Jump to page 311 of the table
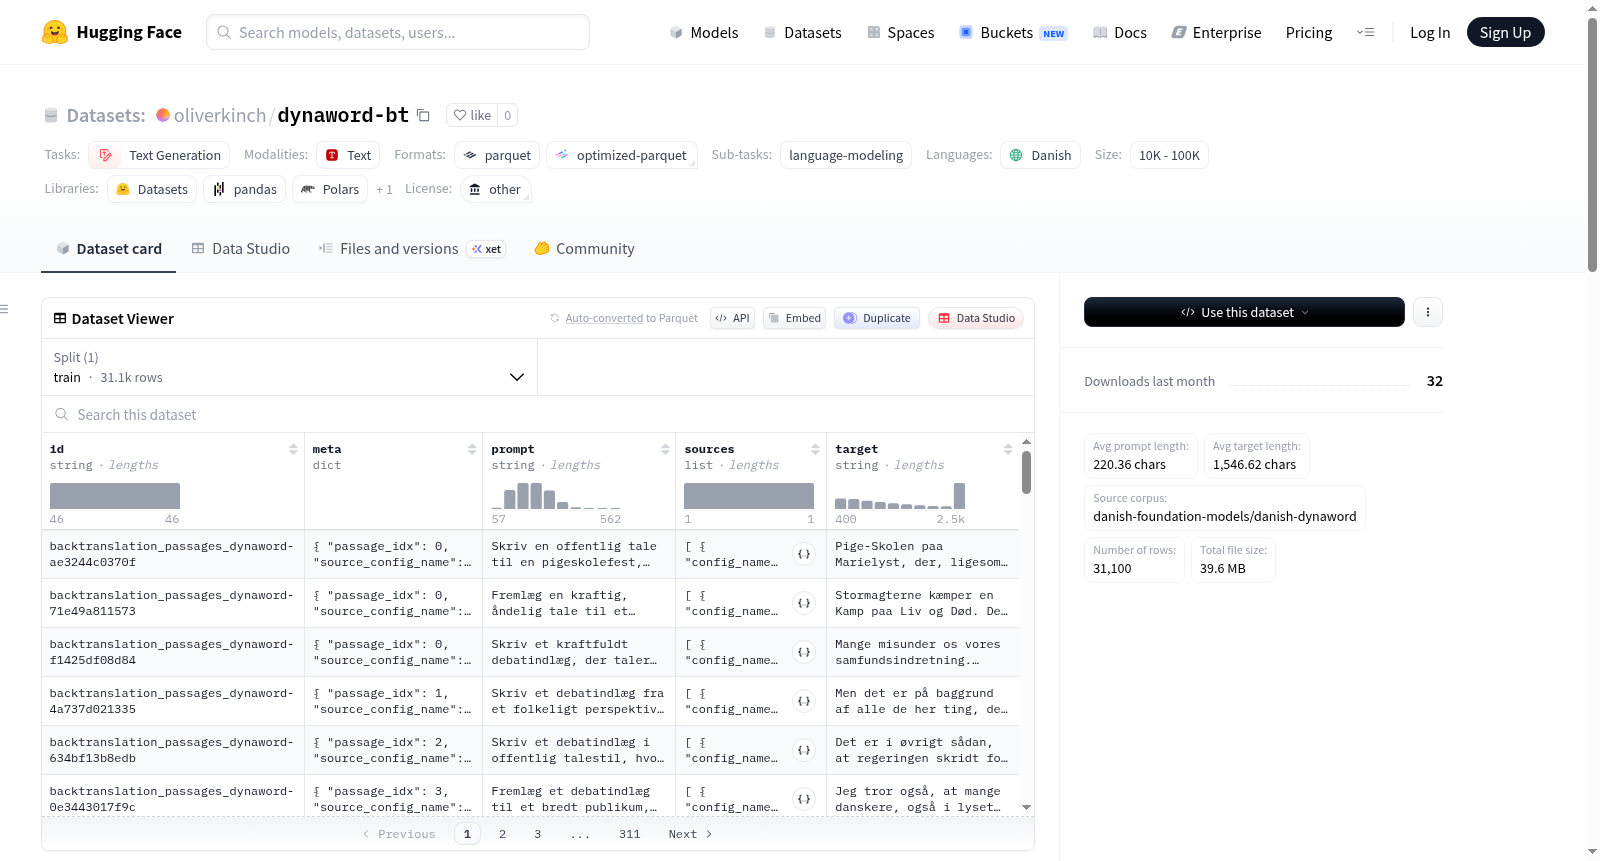 coord(629,834)
